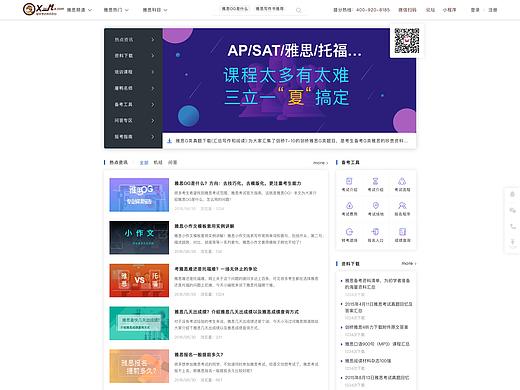Open the 小程序 link in the header
Screen dimensions: 520x390
449,10
